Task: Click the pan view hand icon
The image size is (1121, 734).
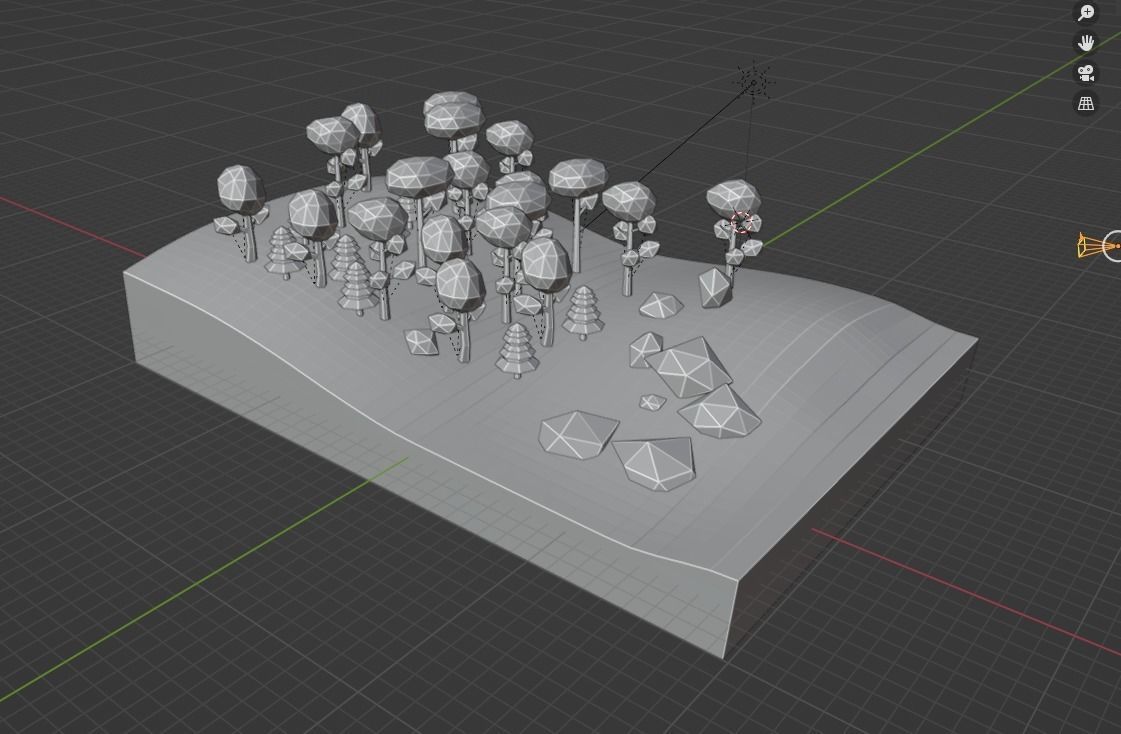Action: (1086, 43)
